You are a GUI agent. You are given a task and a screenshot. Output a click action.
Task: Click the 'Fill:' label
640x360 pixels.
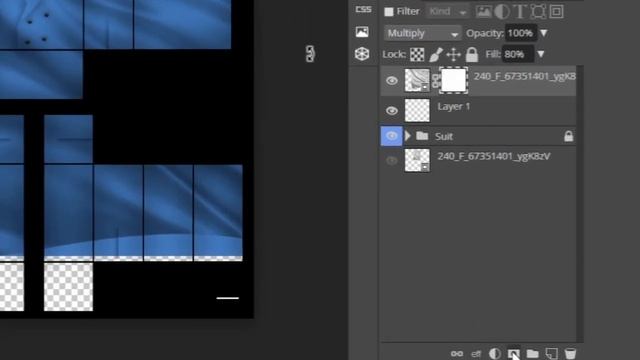click(493, 54)
